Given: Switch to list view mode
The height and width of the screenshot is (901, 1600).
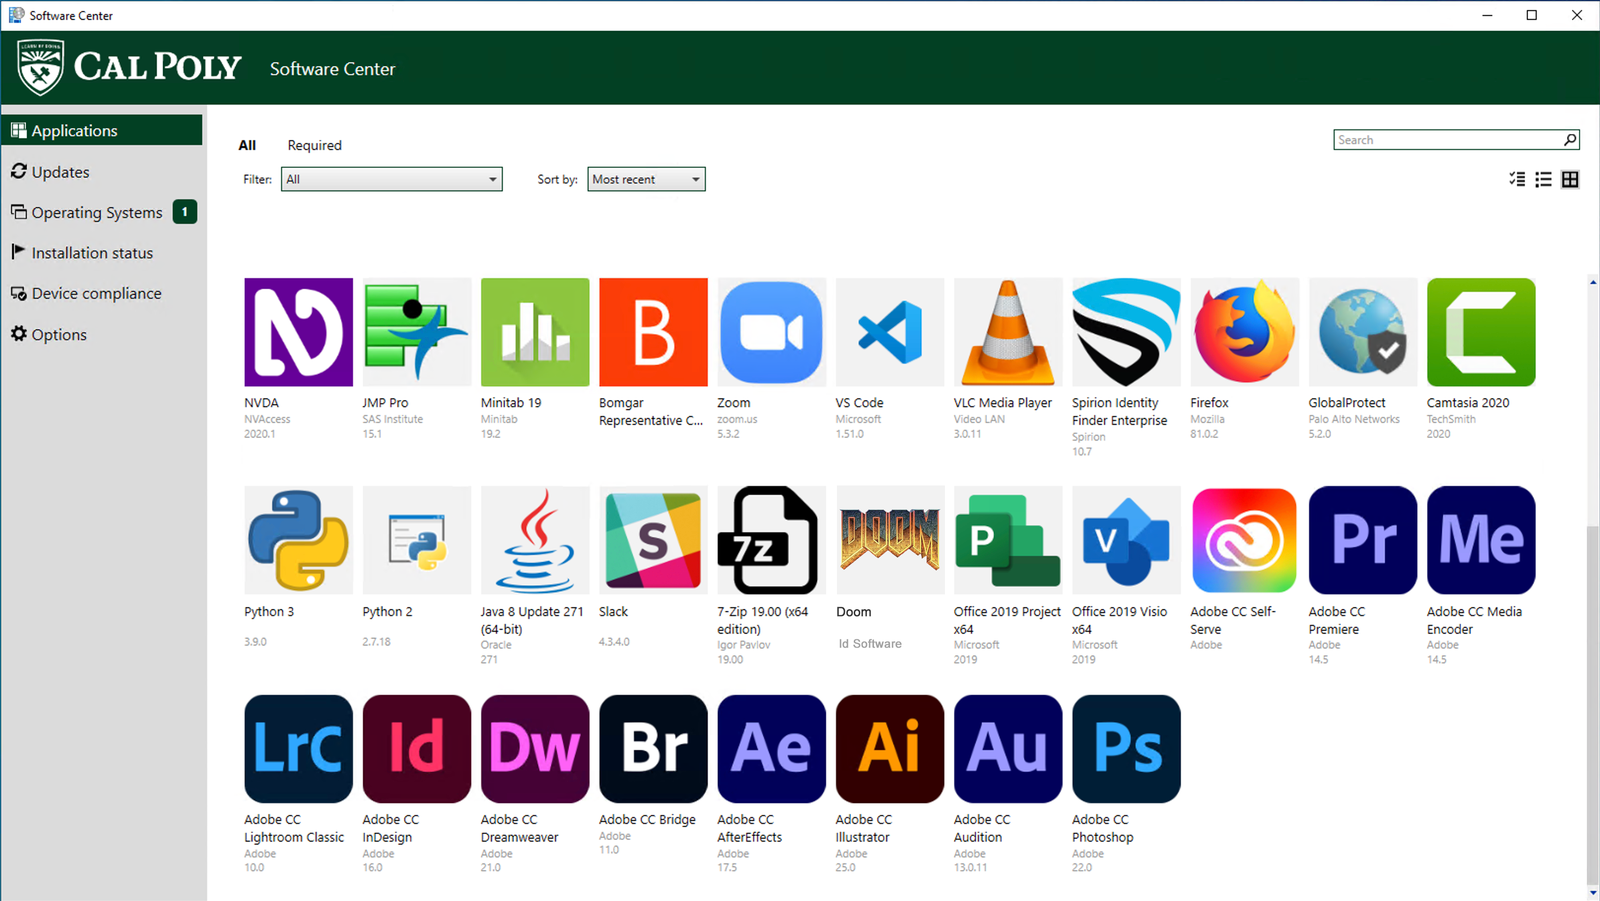Looking at the screenshot, I should [x=1544, y=179].
